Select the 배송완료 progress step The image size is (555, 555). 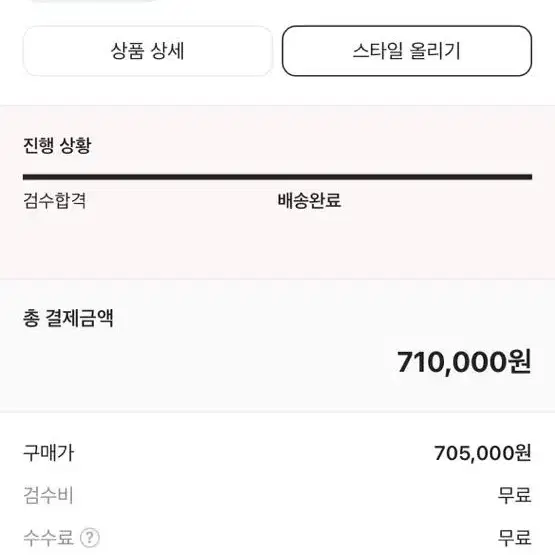(x=309, y=201)
